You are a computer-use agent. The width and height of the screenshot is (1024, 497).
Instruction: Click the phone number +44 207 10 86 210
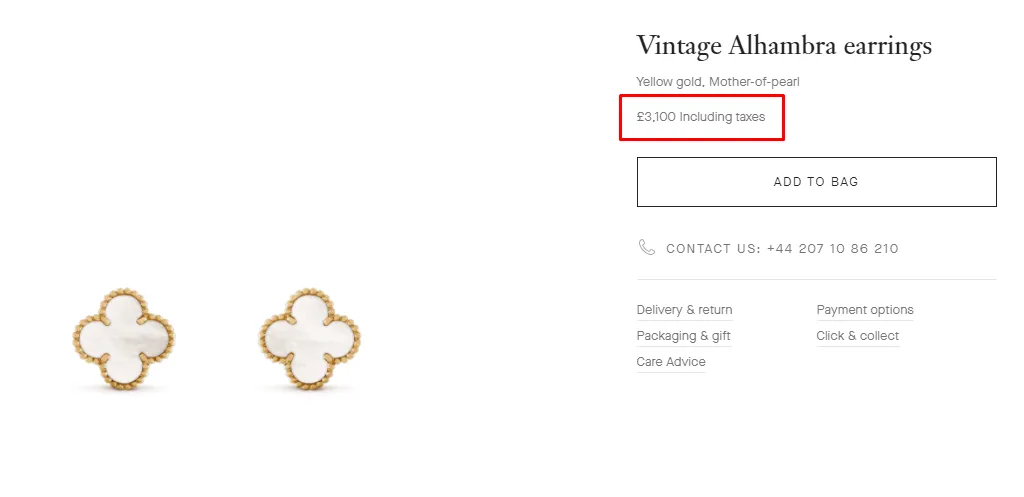coord(832,249)
